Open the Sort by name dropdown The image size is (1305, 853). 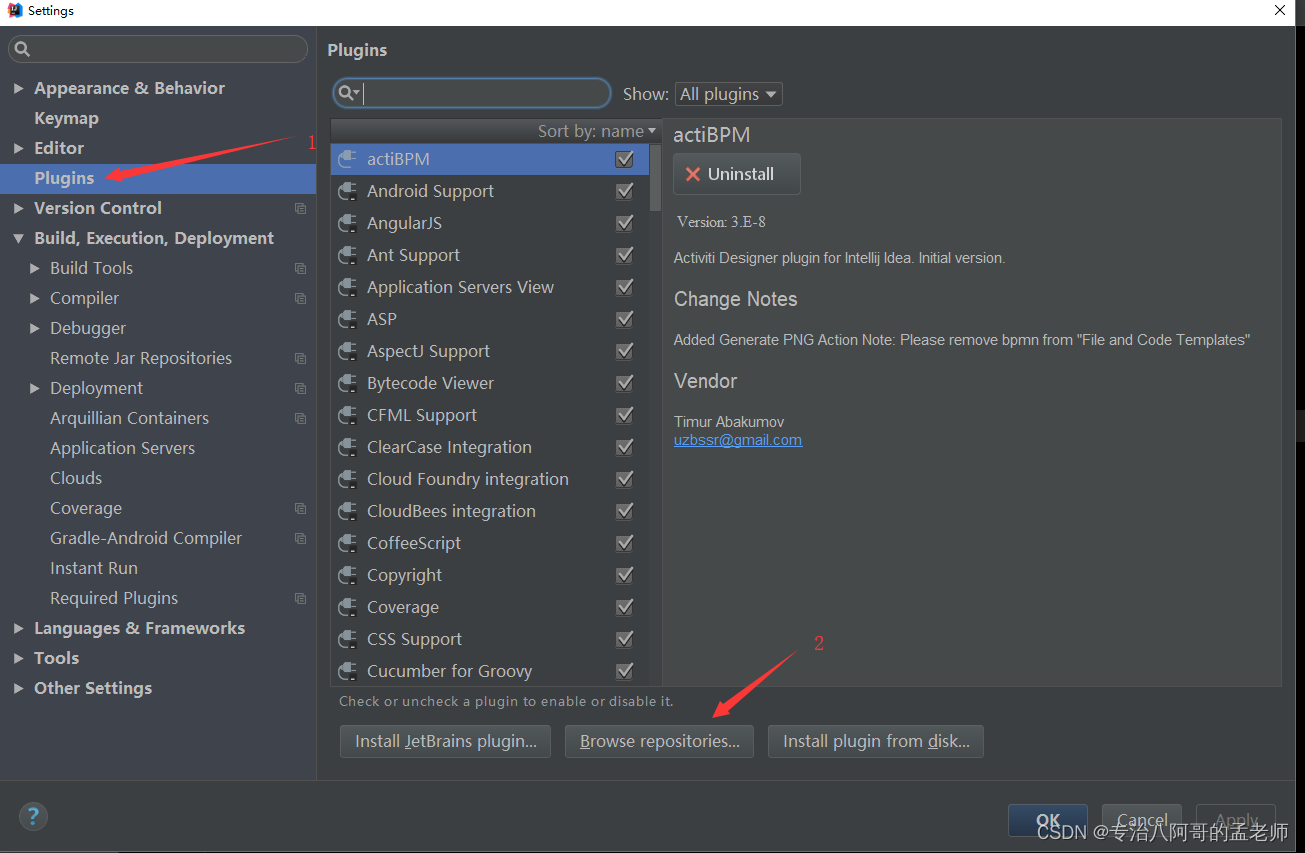pyautogui.click(x=597, y=131)
